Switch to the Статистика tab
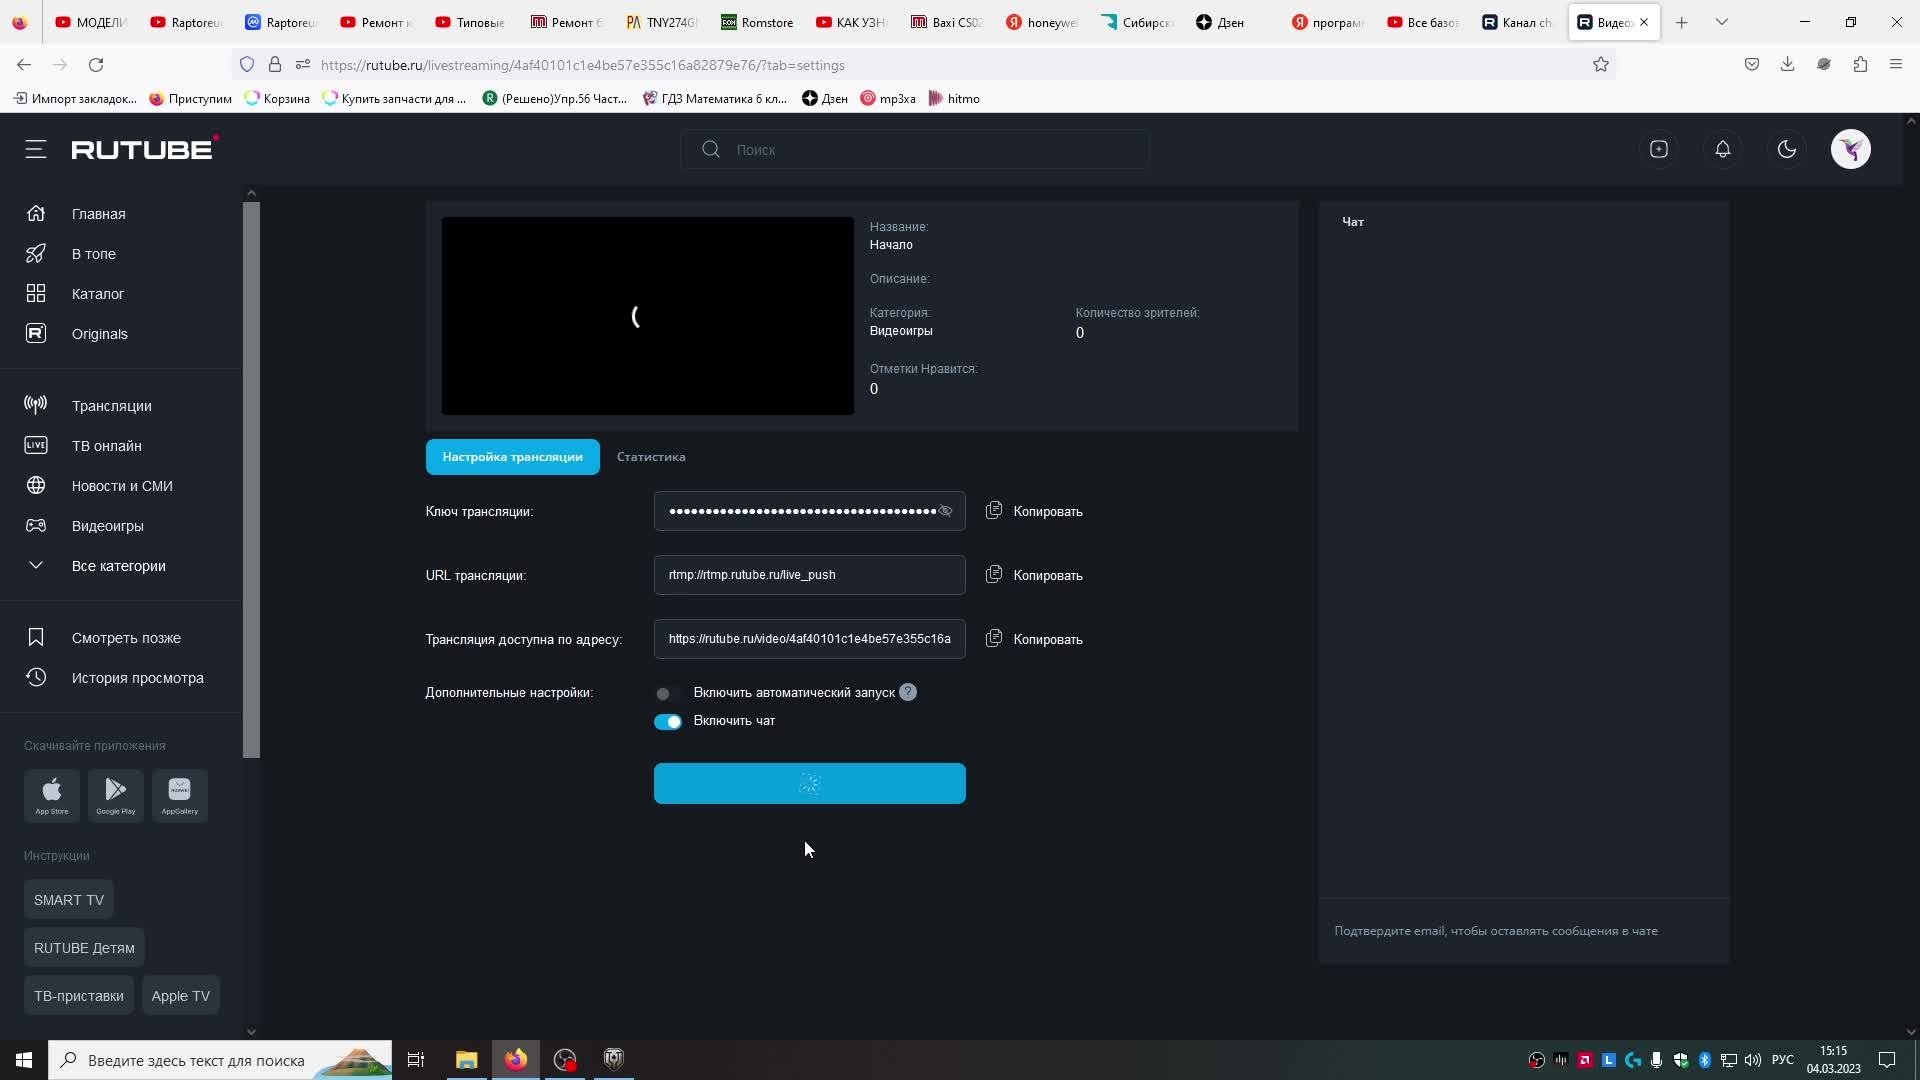Screen dimensions: 1920x1080 (x=651, y=457)
